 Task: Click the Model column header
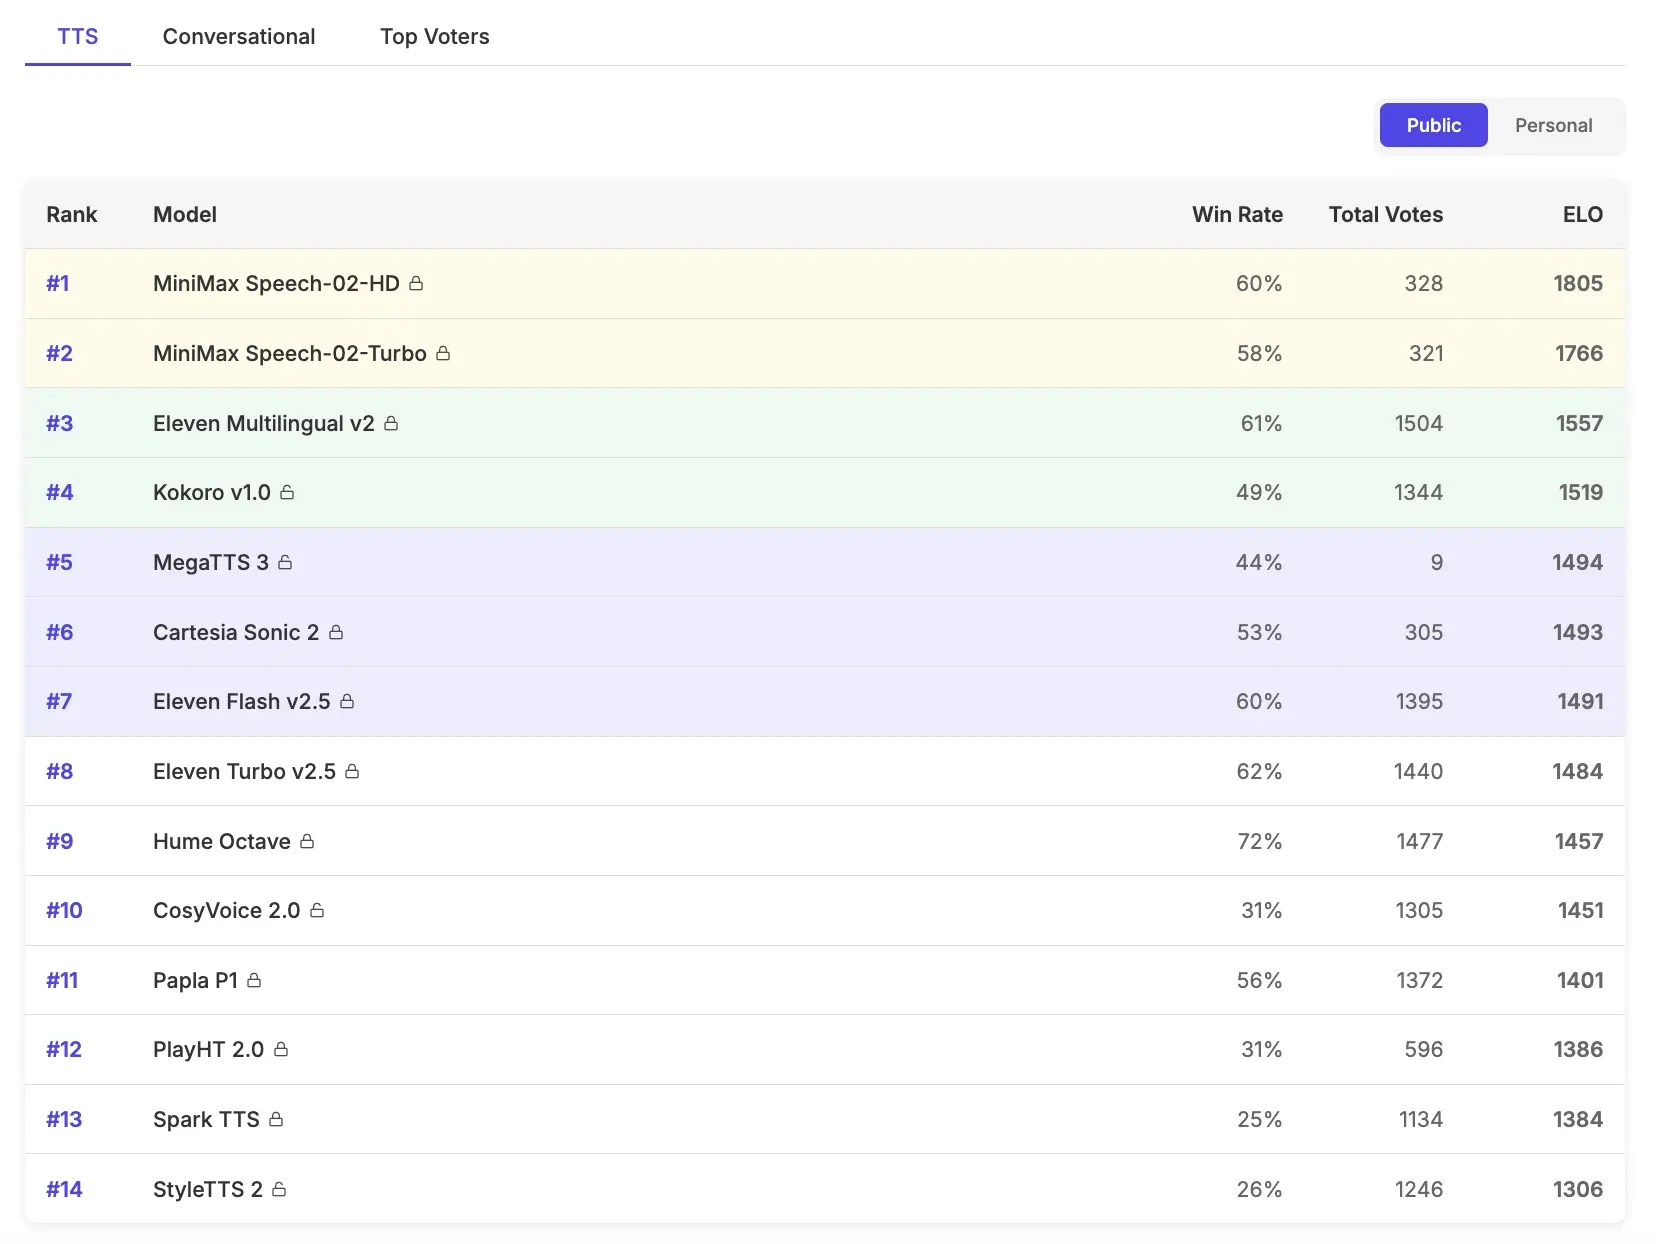185,215
